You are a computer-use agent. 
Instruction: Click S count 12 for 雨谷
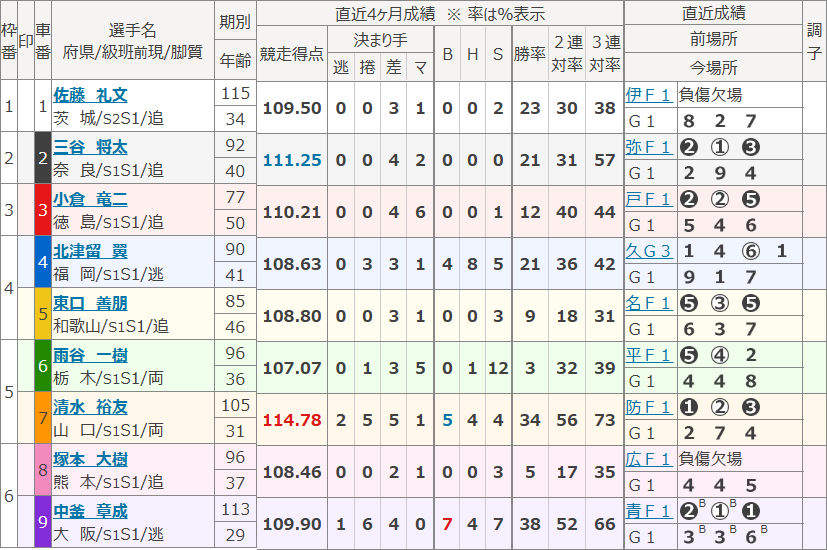(x=498, y=368)
